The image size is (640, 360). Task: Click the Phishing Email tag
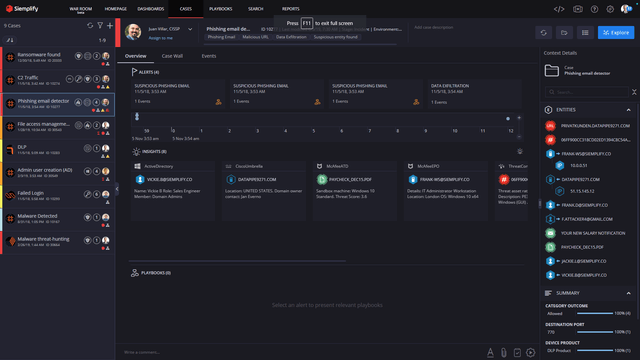click(x=221, y=37)
